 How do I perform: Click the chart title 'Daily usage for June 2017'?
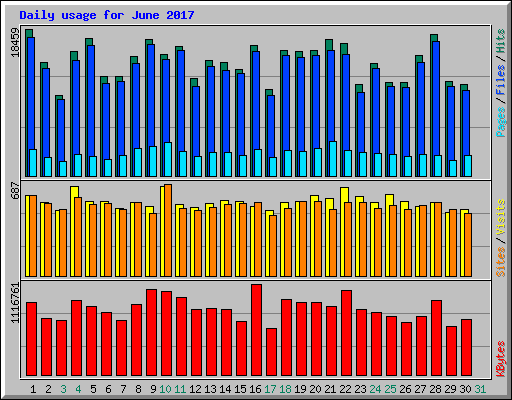107,15
